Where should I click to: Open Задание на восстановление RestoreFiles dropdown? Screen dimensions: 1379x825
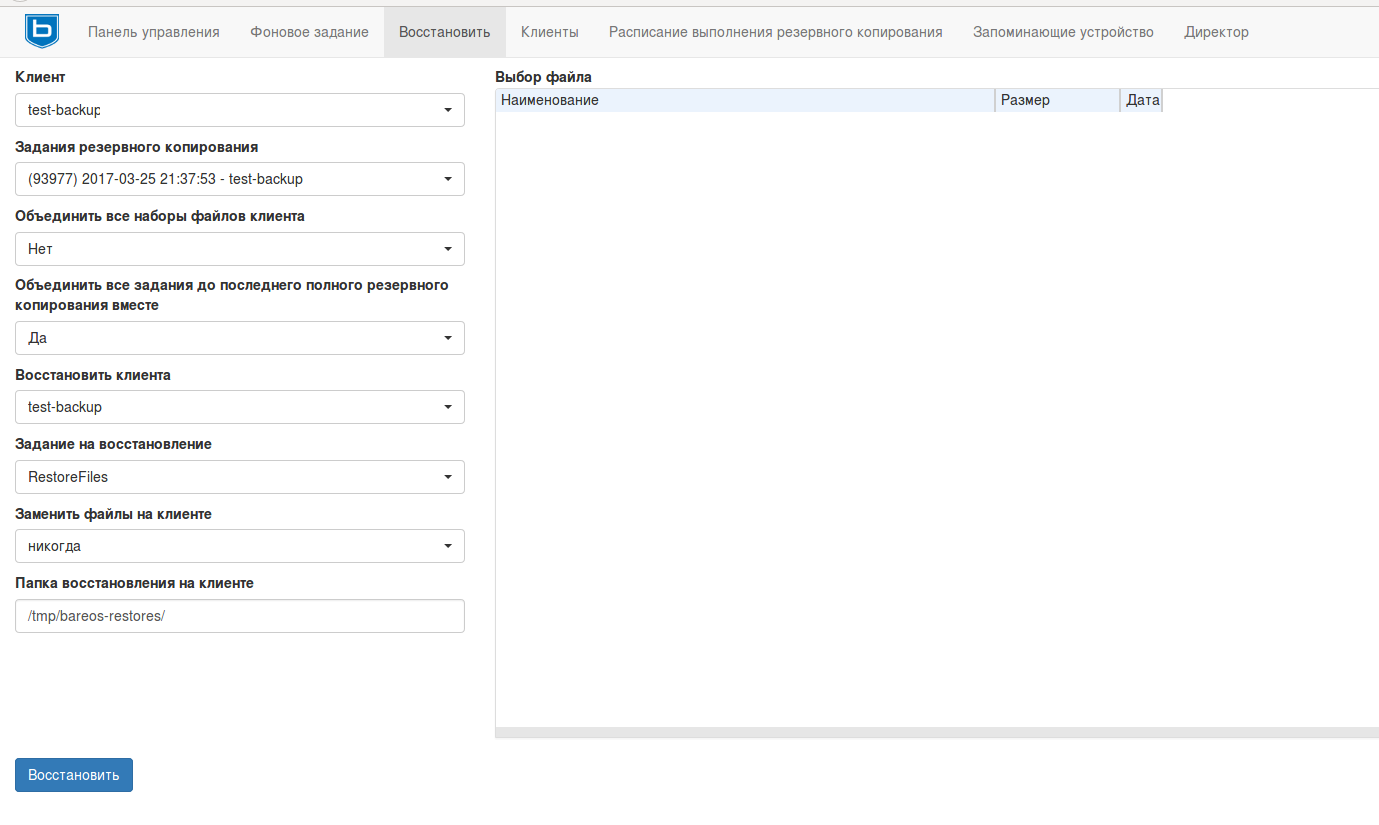240,477
